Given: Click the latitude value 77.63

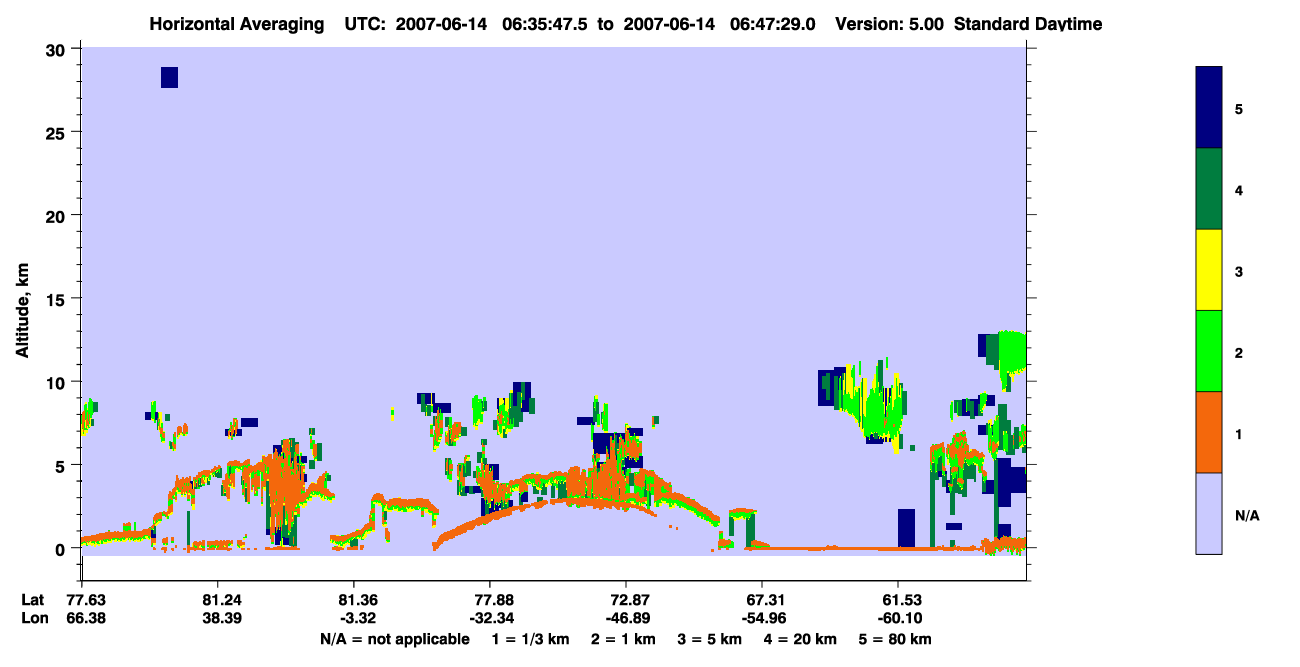Looking at the screenshot, I should tap(85, 600).
